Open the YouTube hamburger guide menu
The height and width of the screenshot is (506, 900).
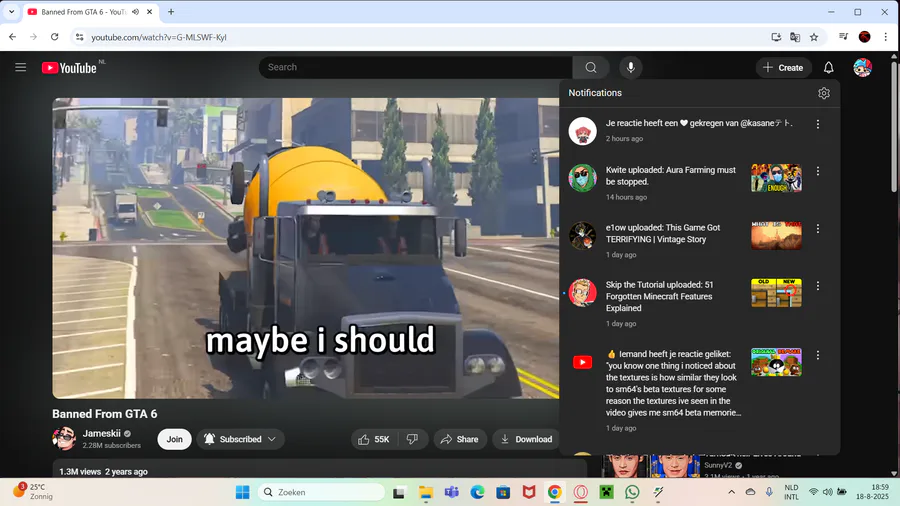pyautogui.click(x=21, y=68)
